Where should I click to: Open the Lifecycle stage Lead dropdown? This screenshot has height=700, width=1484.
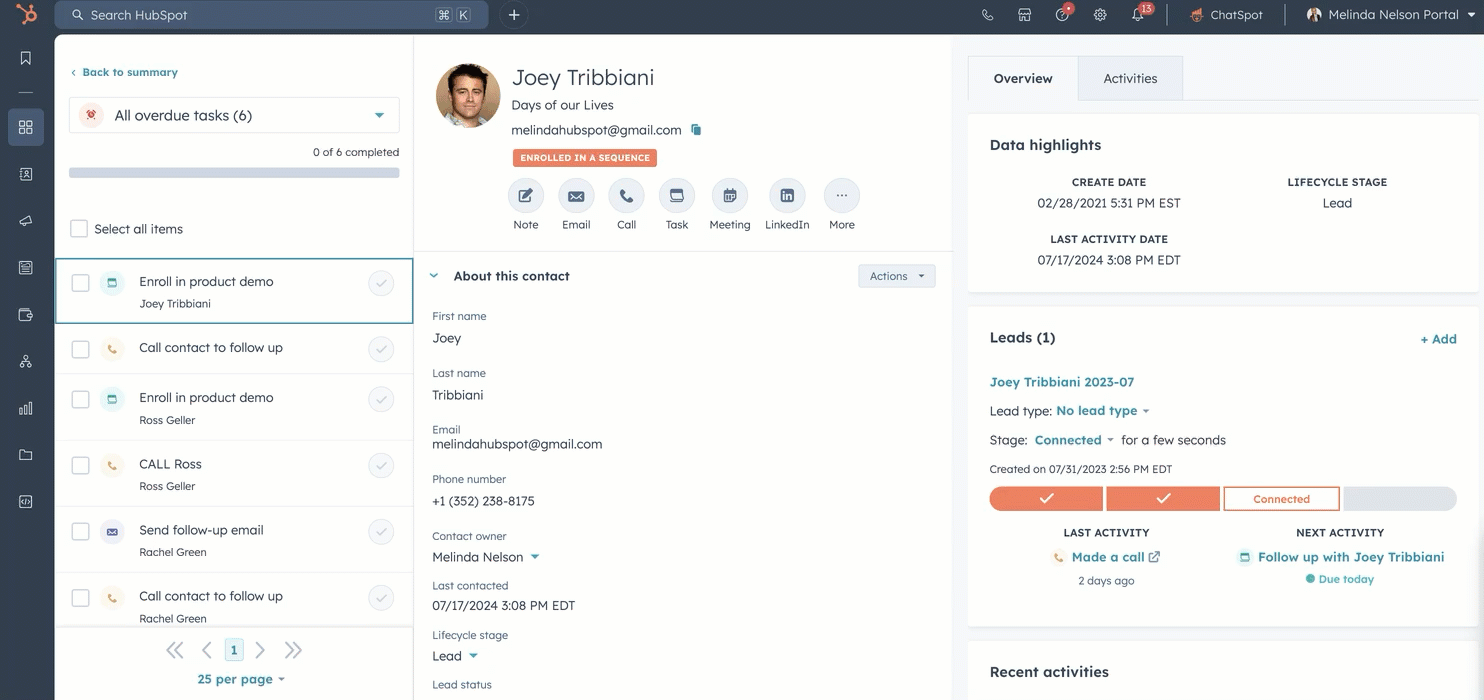(455, 656)
